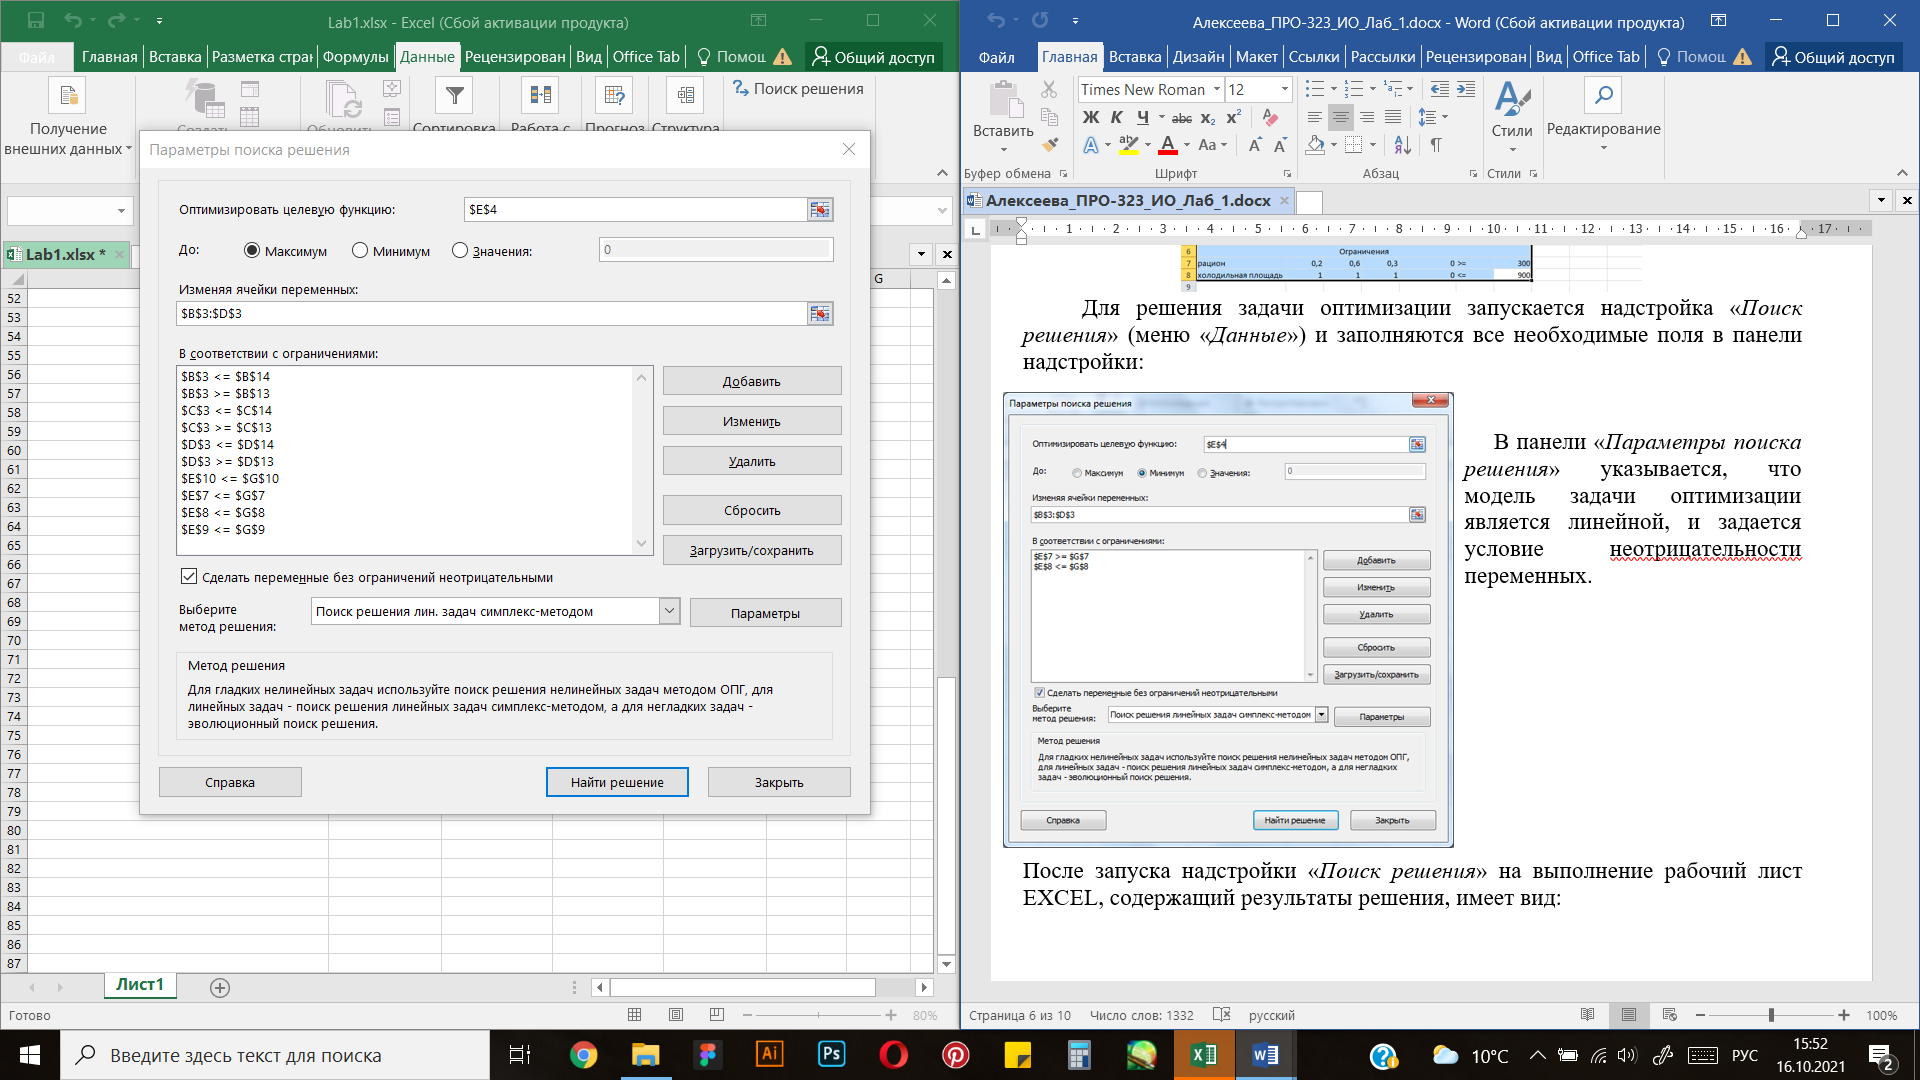
Task: Open the font name dropdown in Word
Action: point(1217,90)
